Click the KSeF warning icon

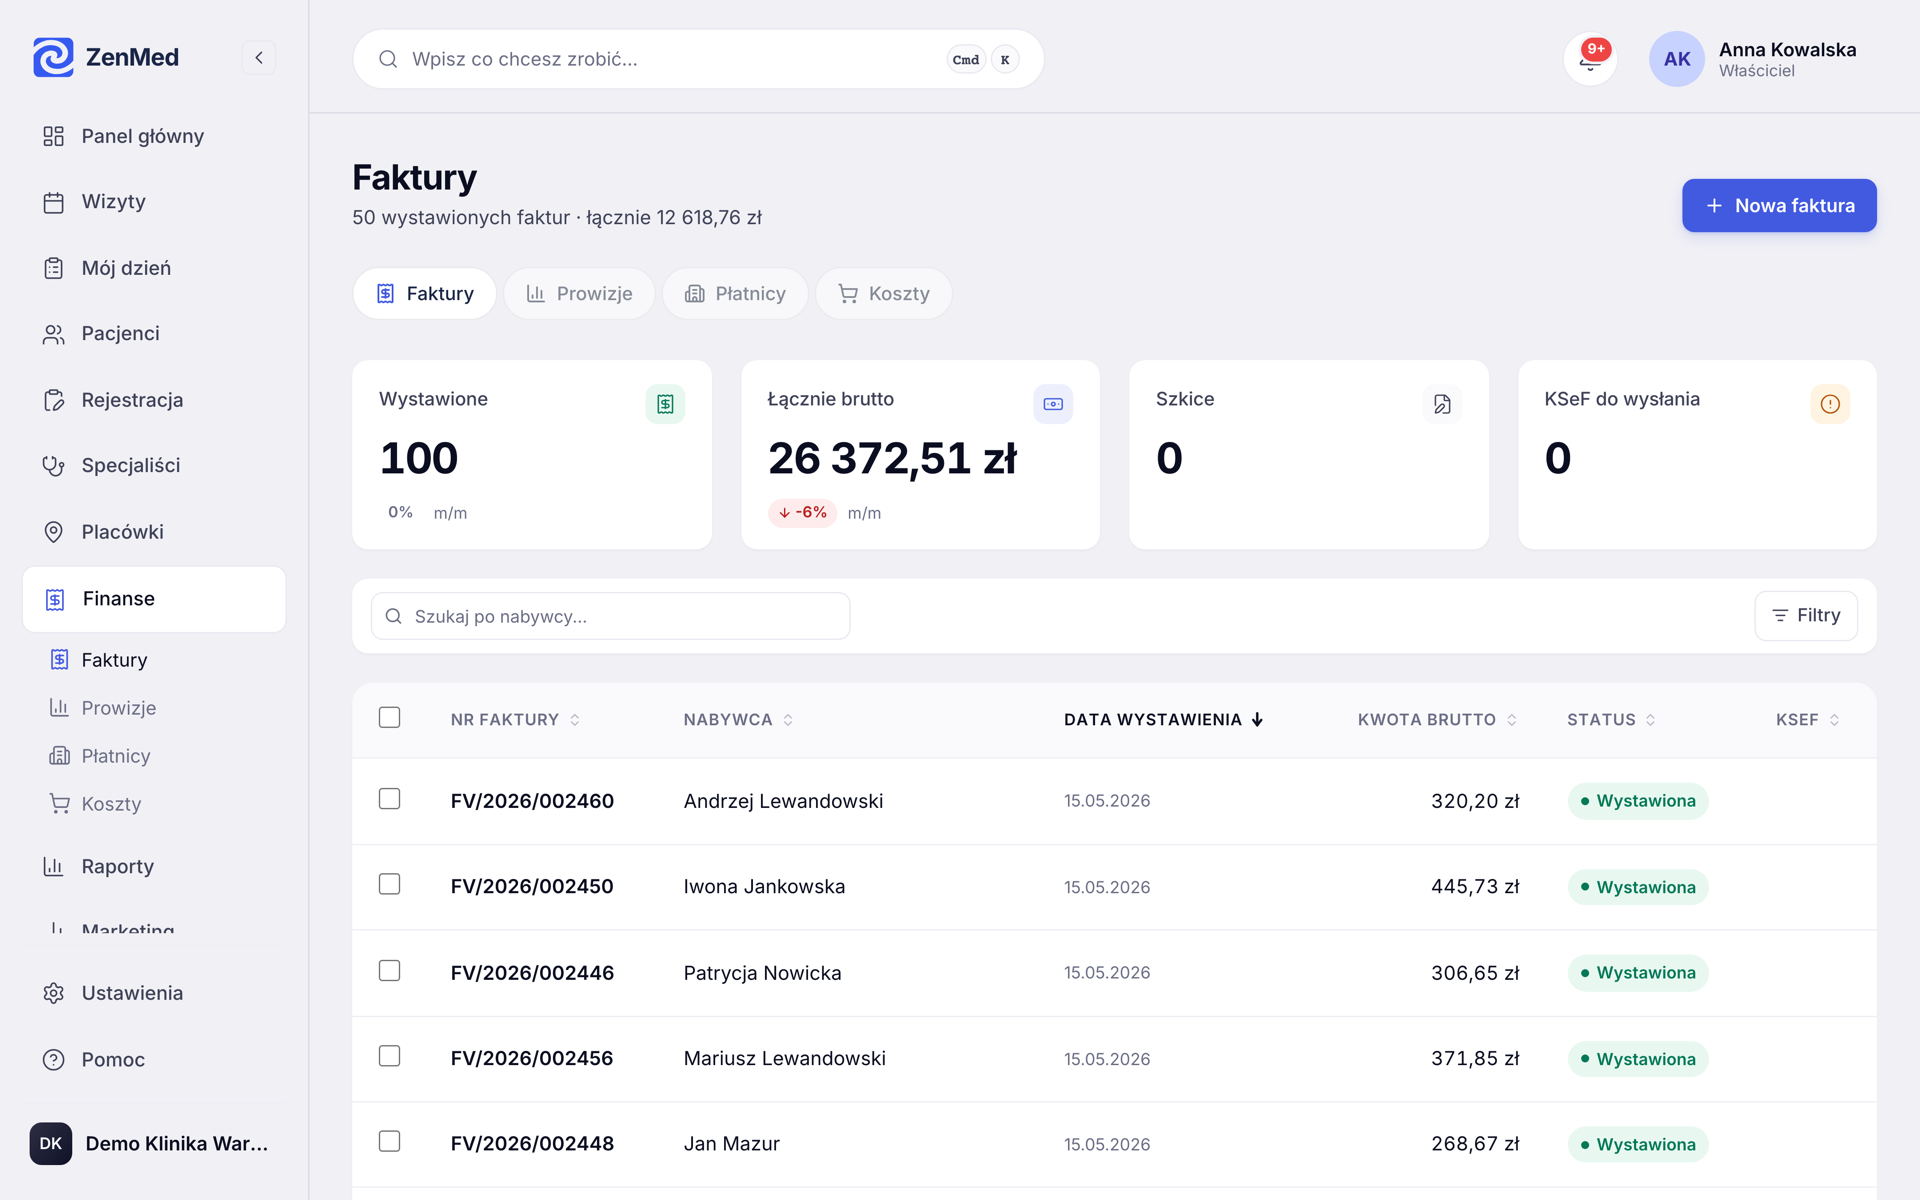point(1830,404)
